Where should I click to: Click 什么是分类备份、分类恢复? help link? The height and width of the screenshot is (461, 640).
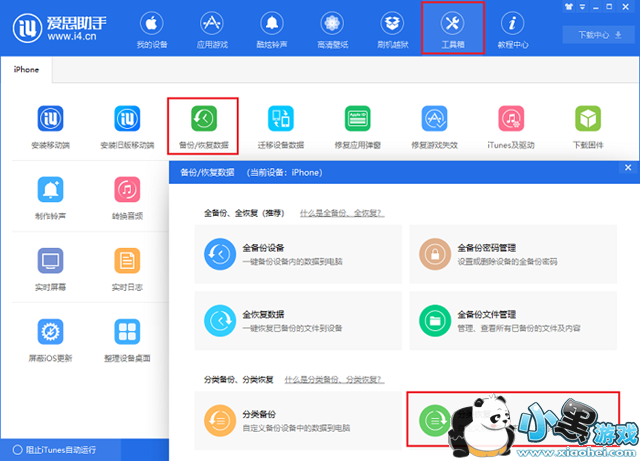coord(334,380)
